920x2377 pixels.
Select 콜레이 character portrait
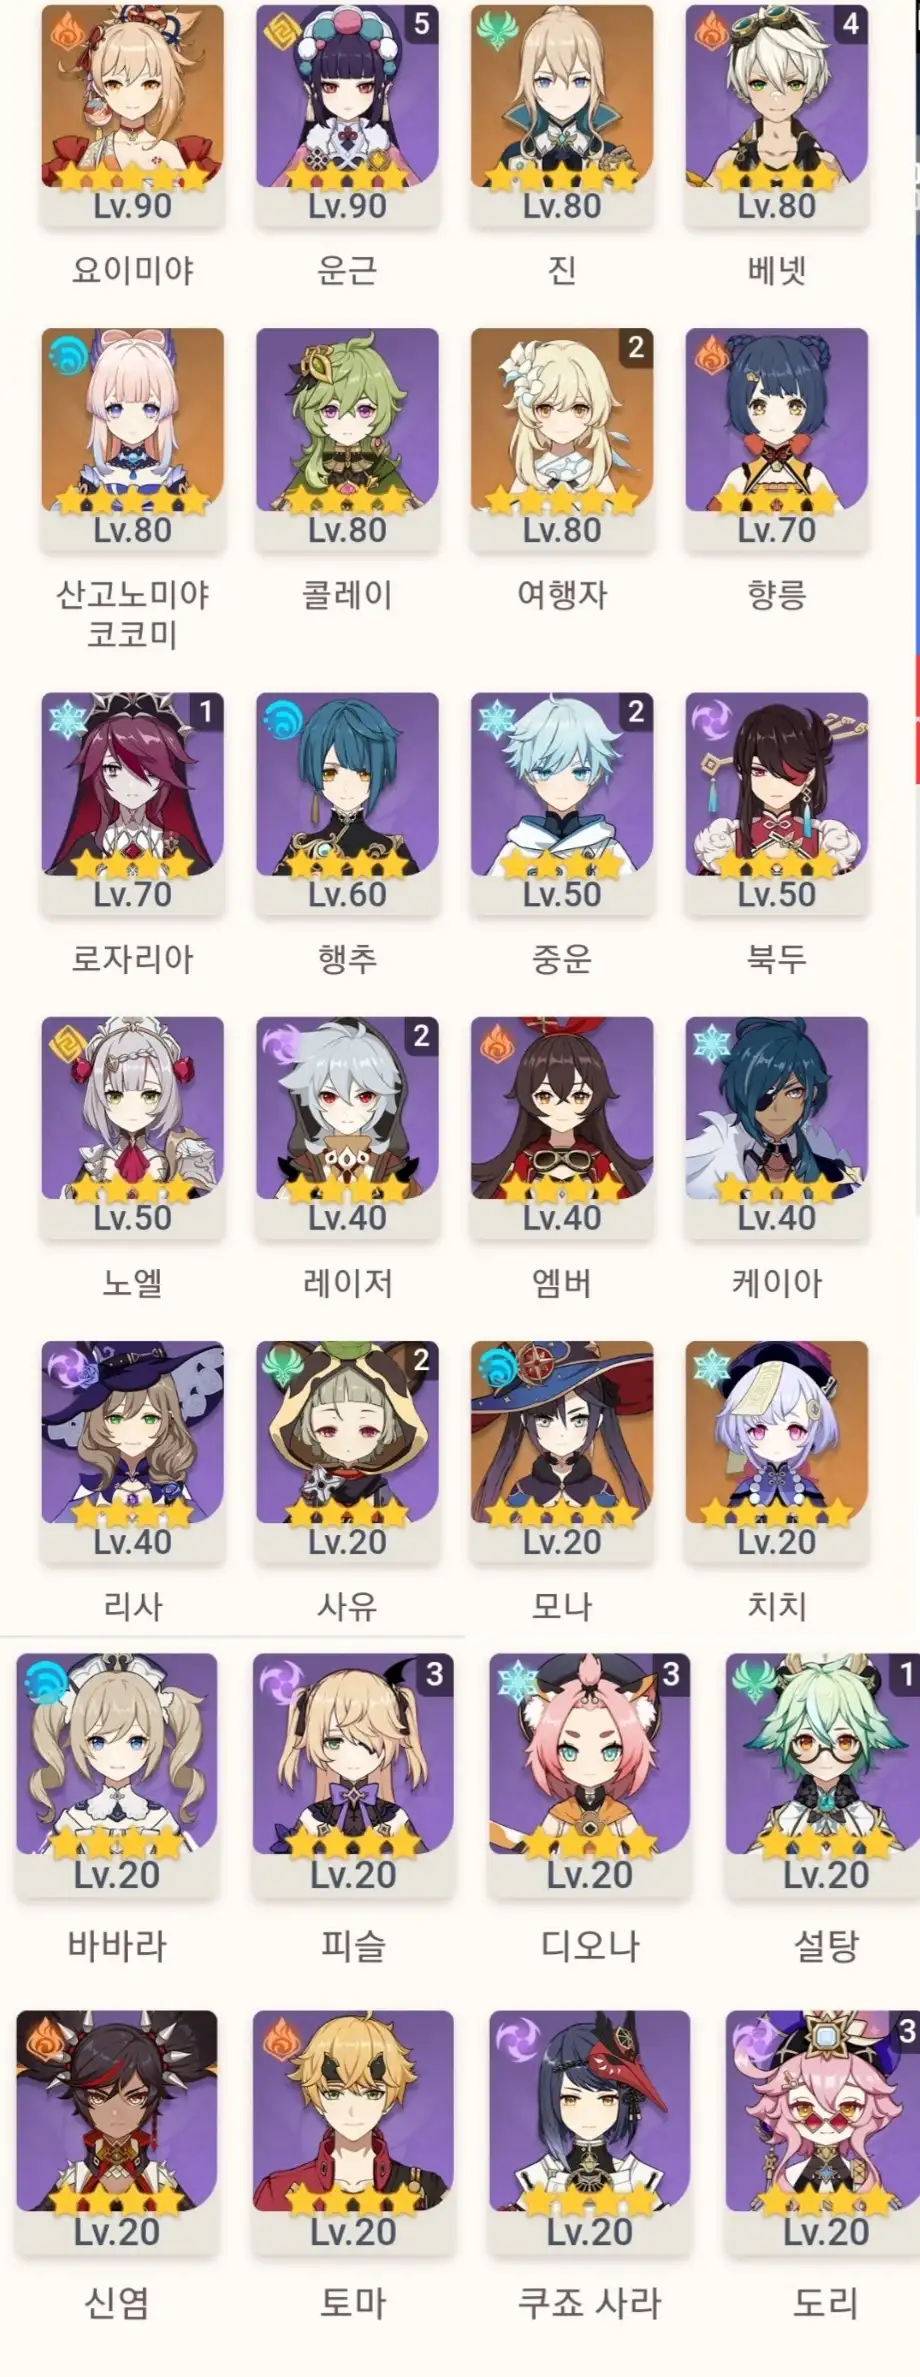coord(347,420)
